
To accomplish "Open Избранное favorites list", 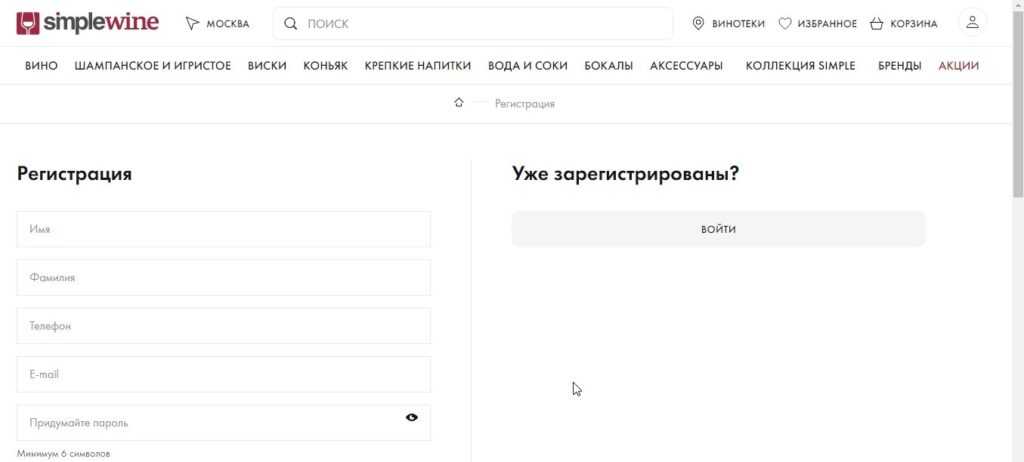I will tap(817, 23).
